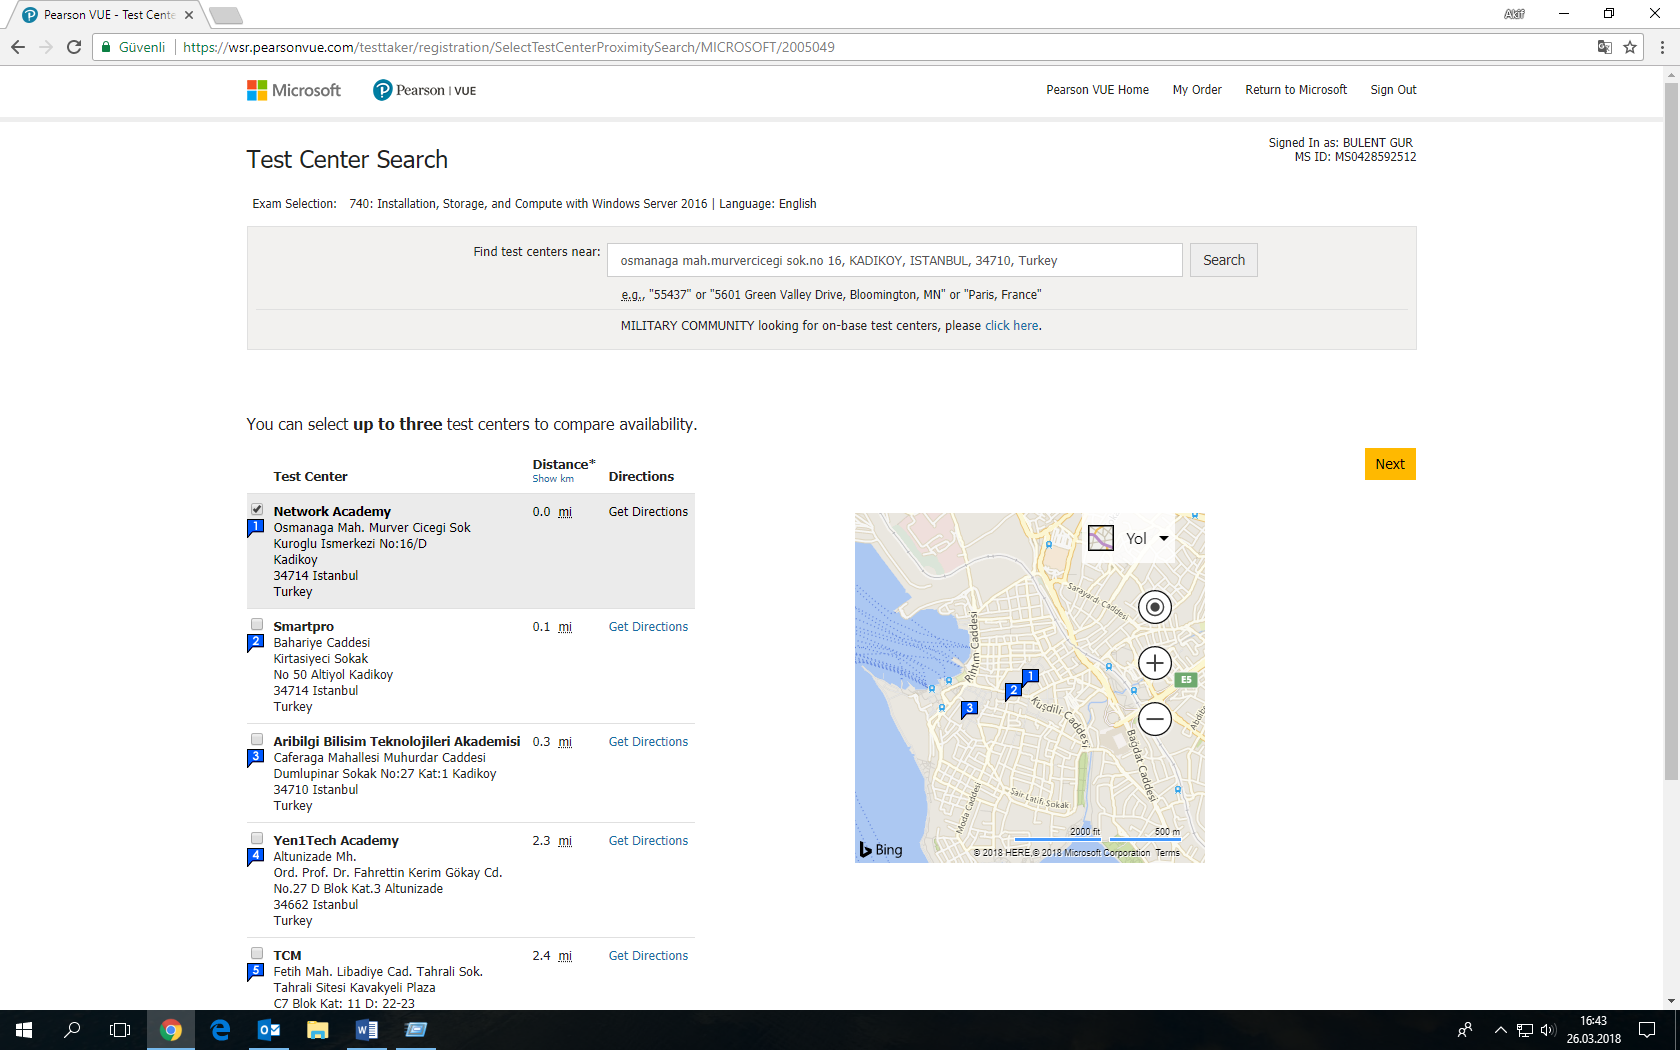
Task: Click the Bing logo on map
Action: 881,850
